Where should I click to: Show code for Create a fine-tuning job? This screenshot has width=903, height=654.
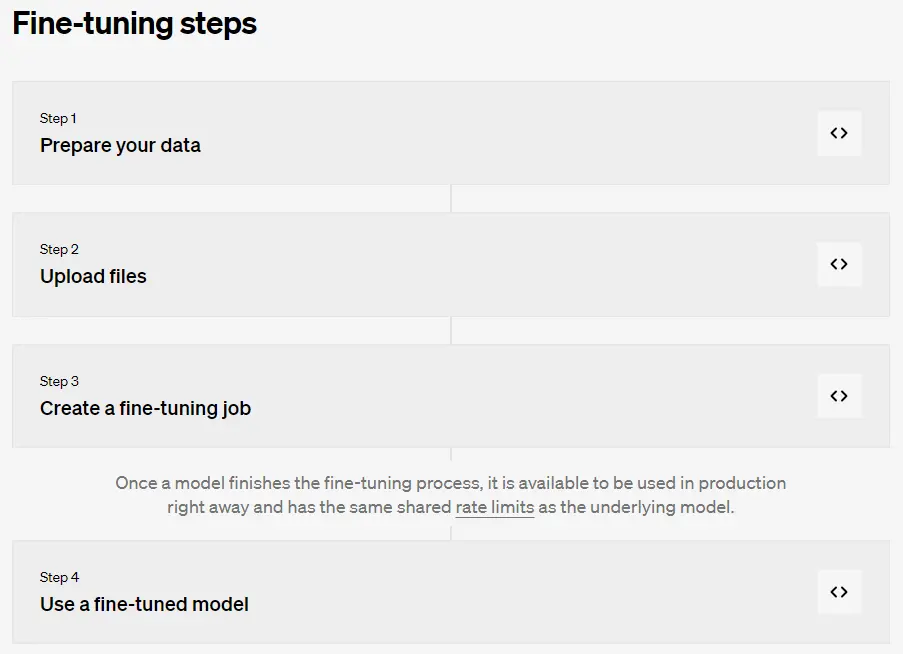(839, 396)
